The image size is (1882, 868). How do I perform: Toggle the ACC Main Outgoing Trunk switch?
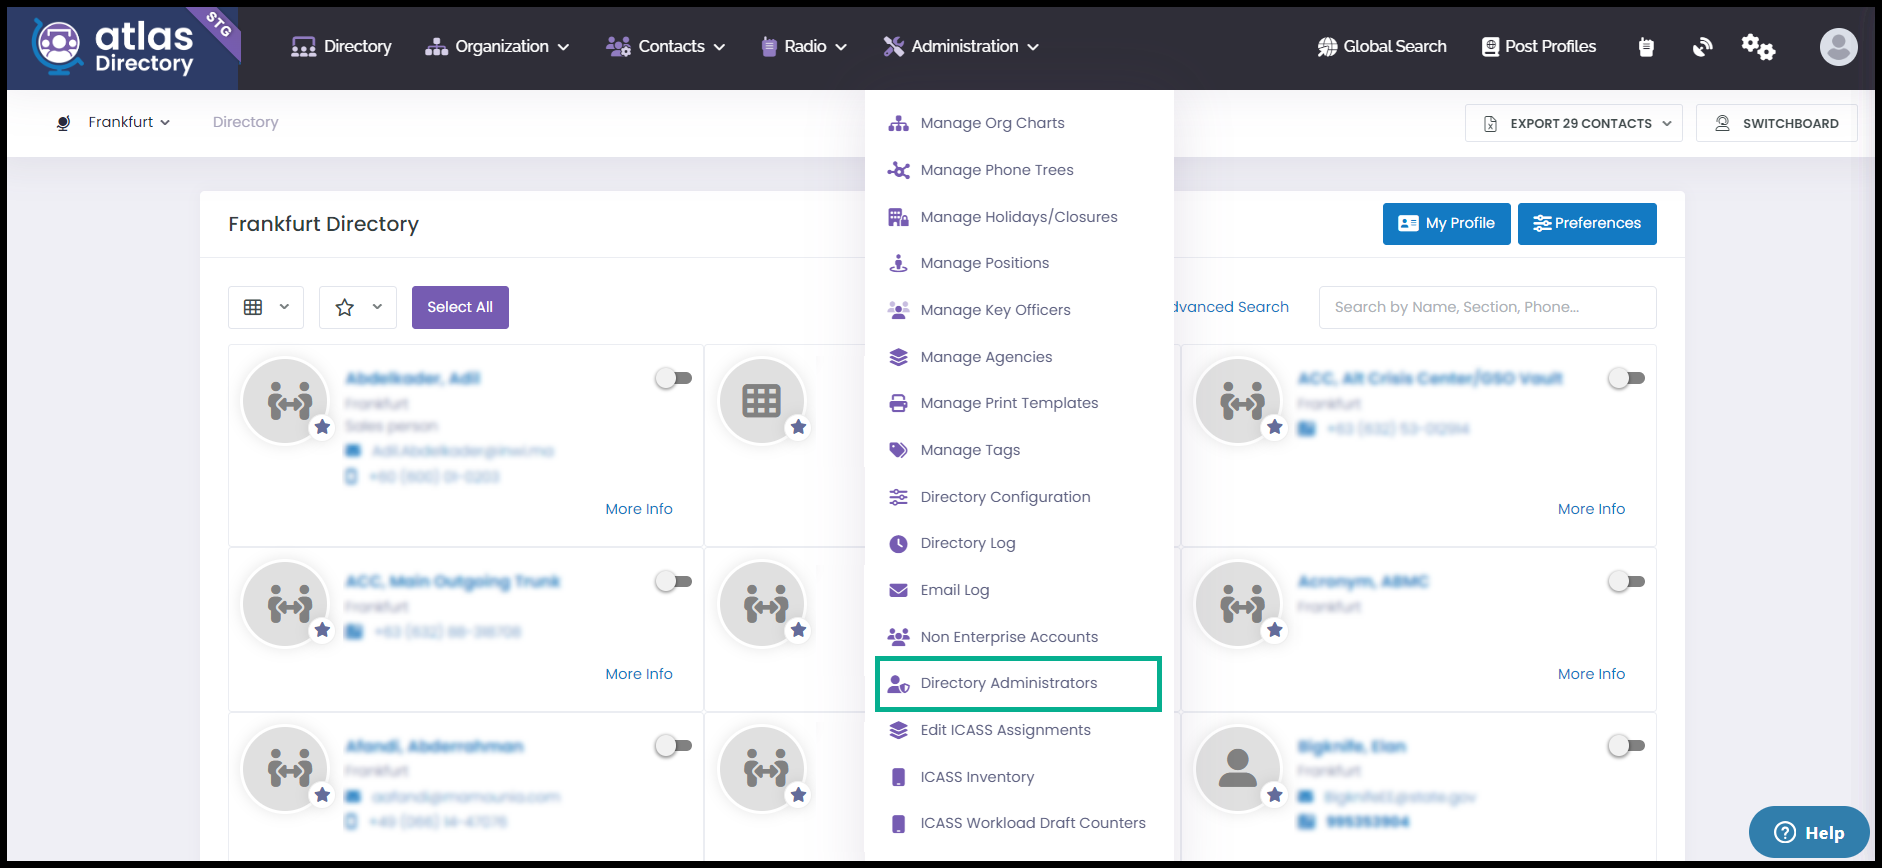674,581
